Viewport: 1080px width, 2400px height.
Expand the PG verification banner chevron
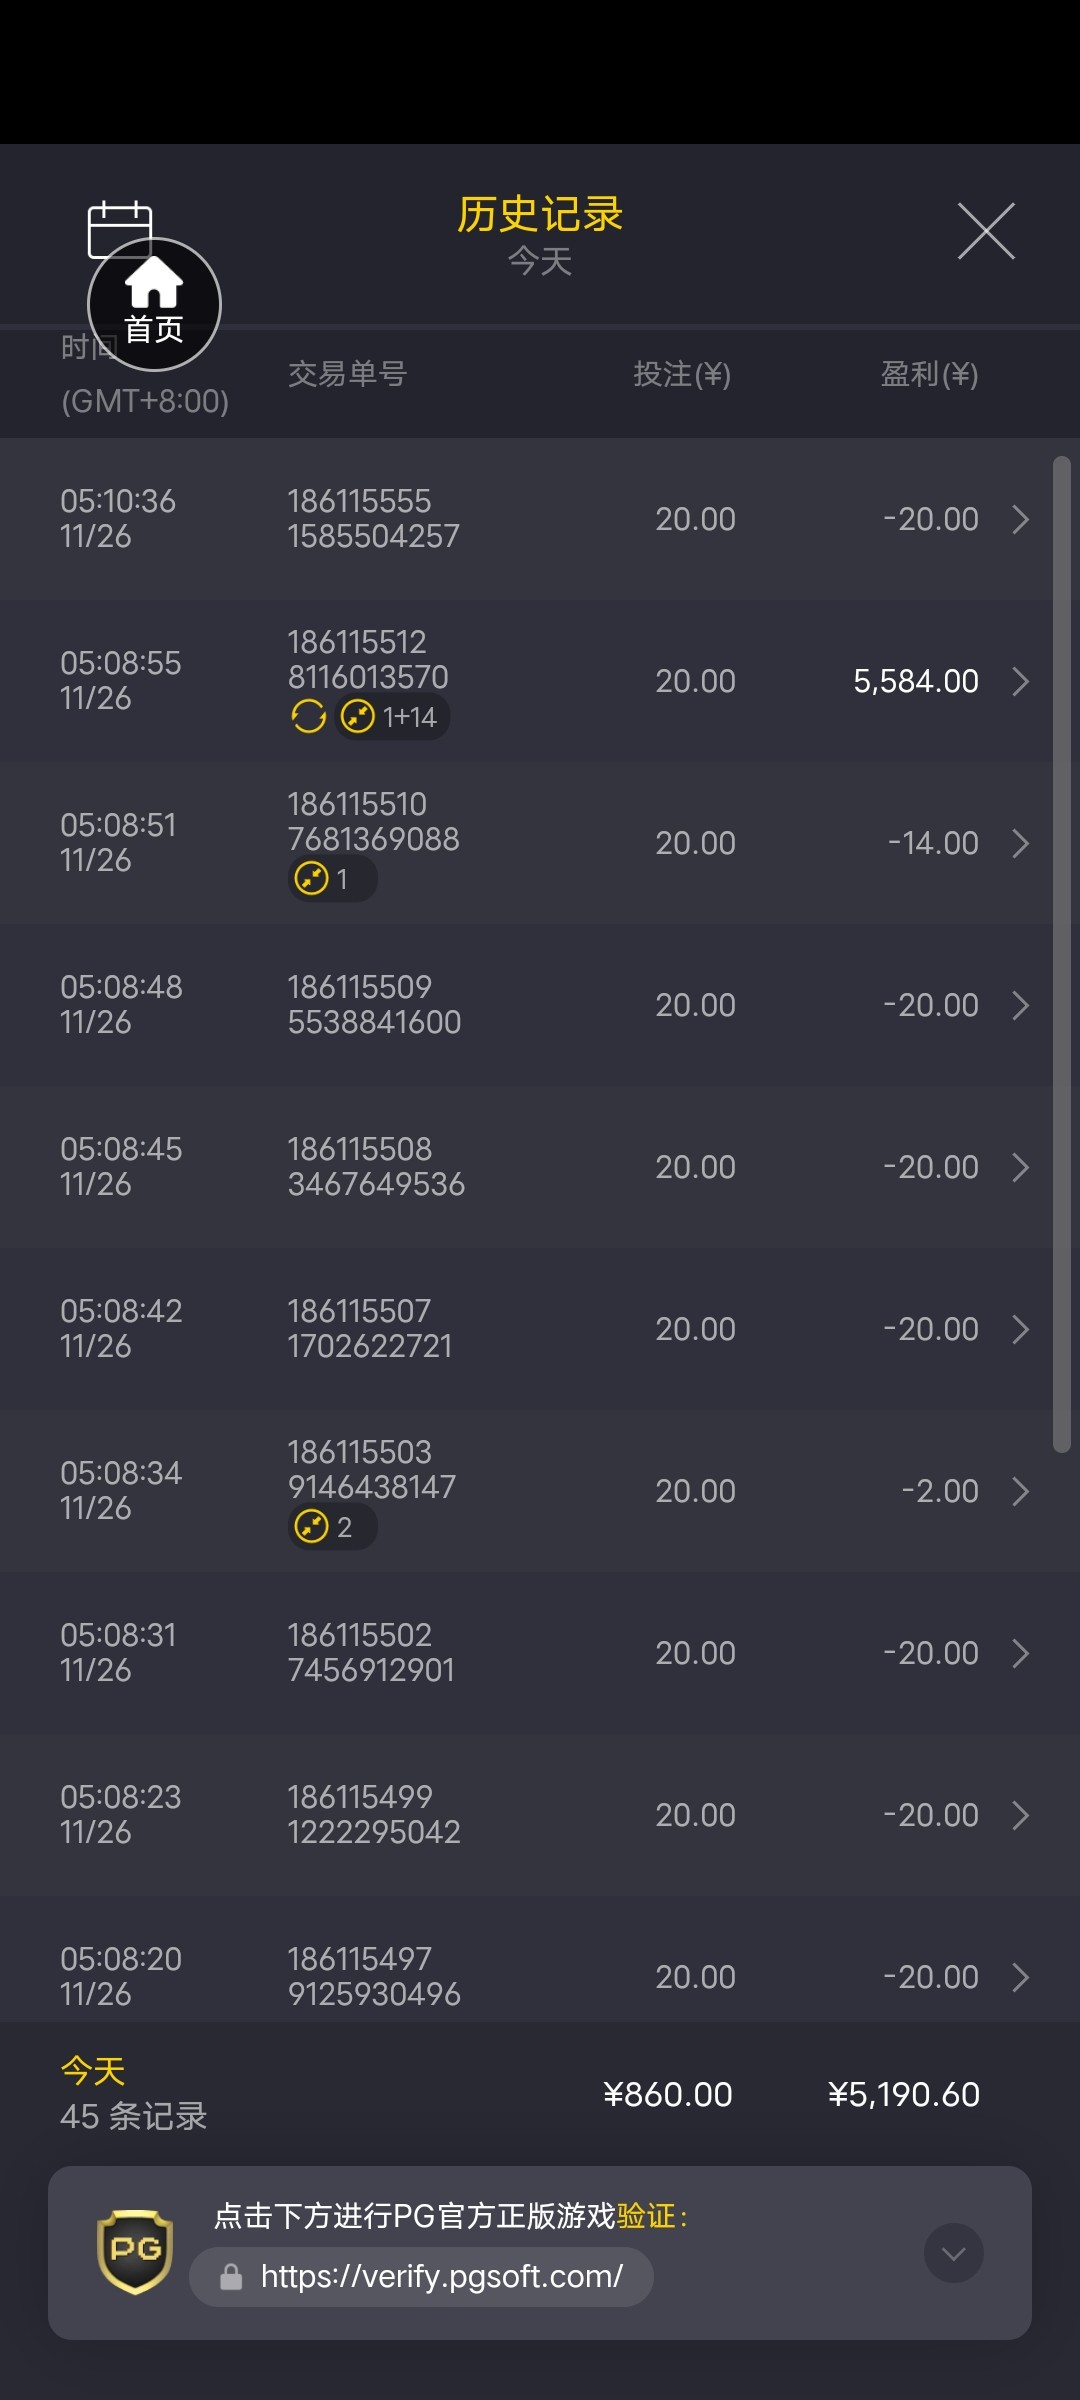pyautogui.click(x=953, y=2253)
